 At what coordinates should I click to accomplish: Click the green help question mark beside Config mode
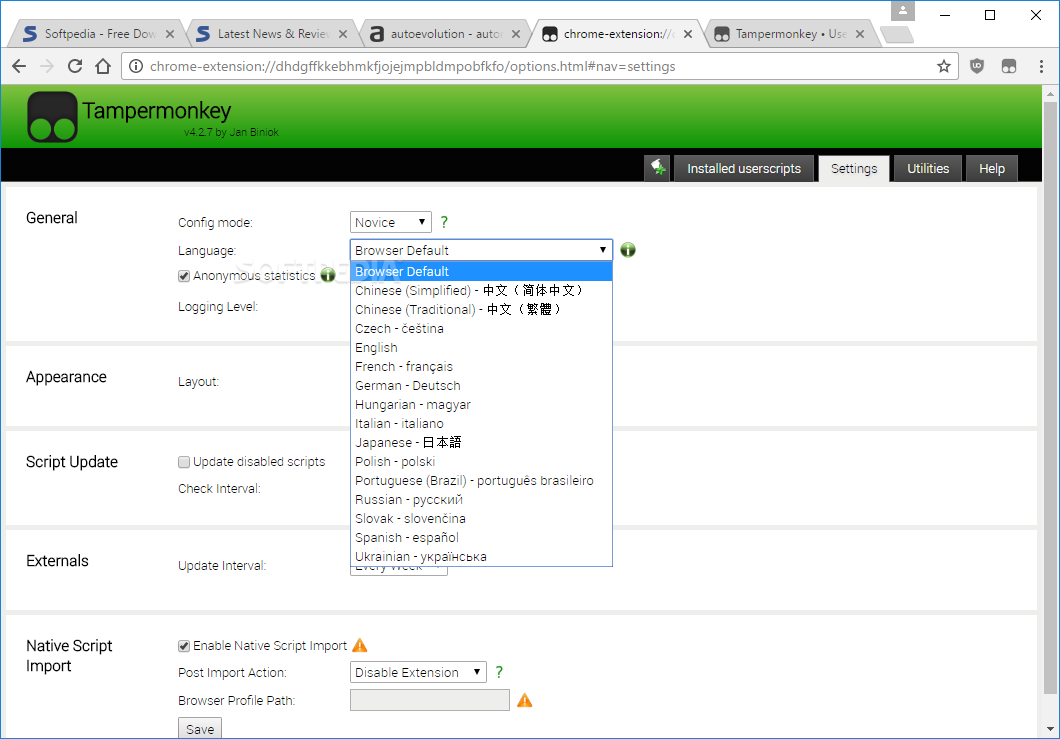444,222
